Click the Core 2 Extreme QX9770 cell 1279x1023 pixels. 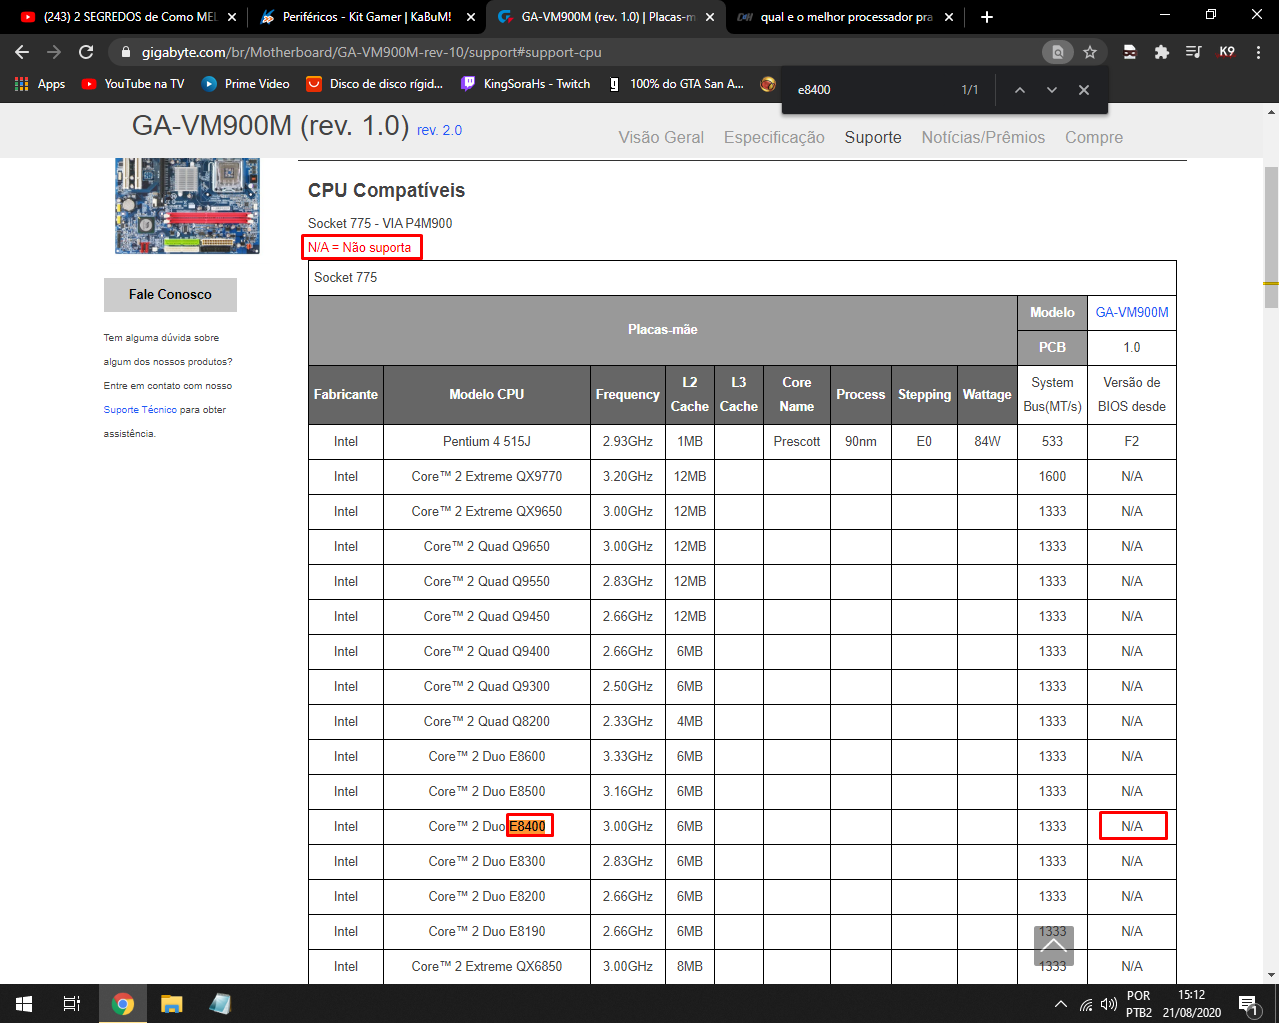tap(487, 476)
